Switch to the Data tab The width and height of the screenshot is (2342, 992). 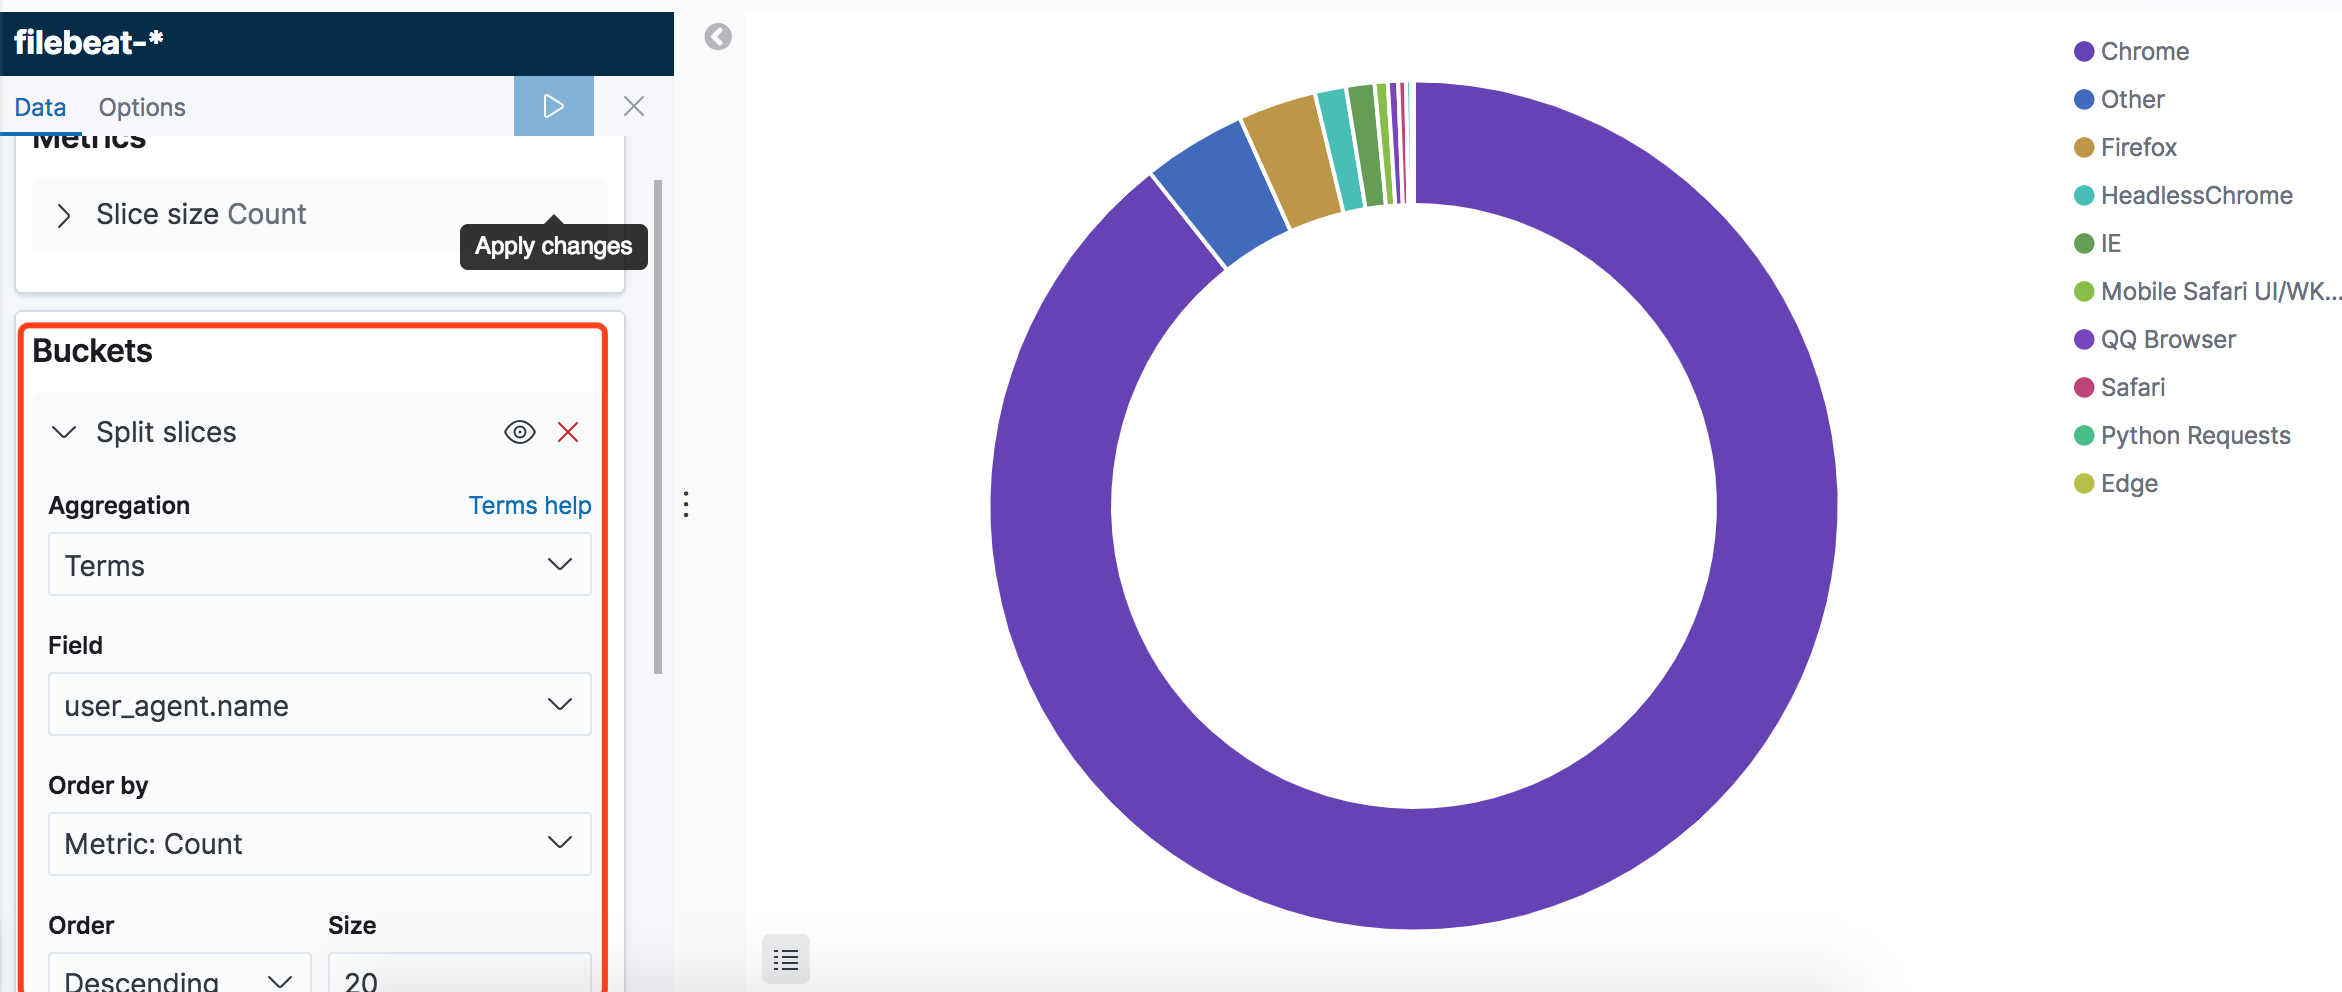[x=40, y=107]
